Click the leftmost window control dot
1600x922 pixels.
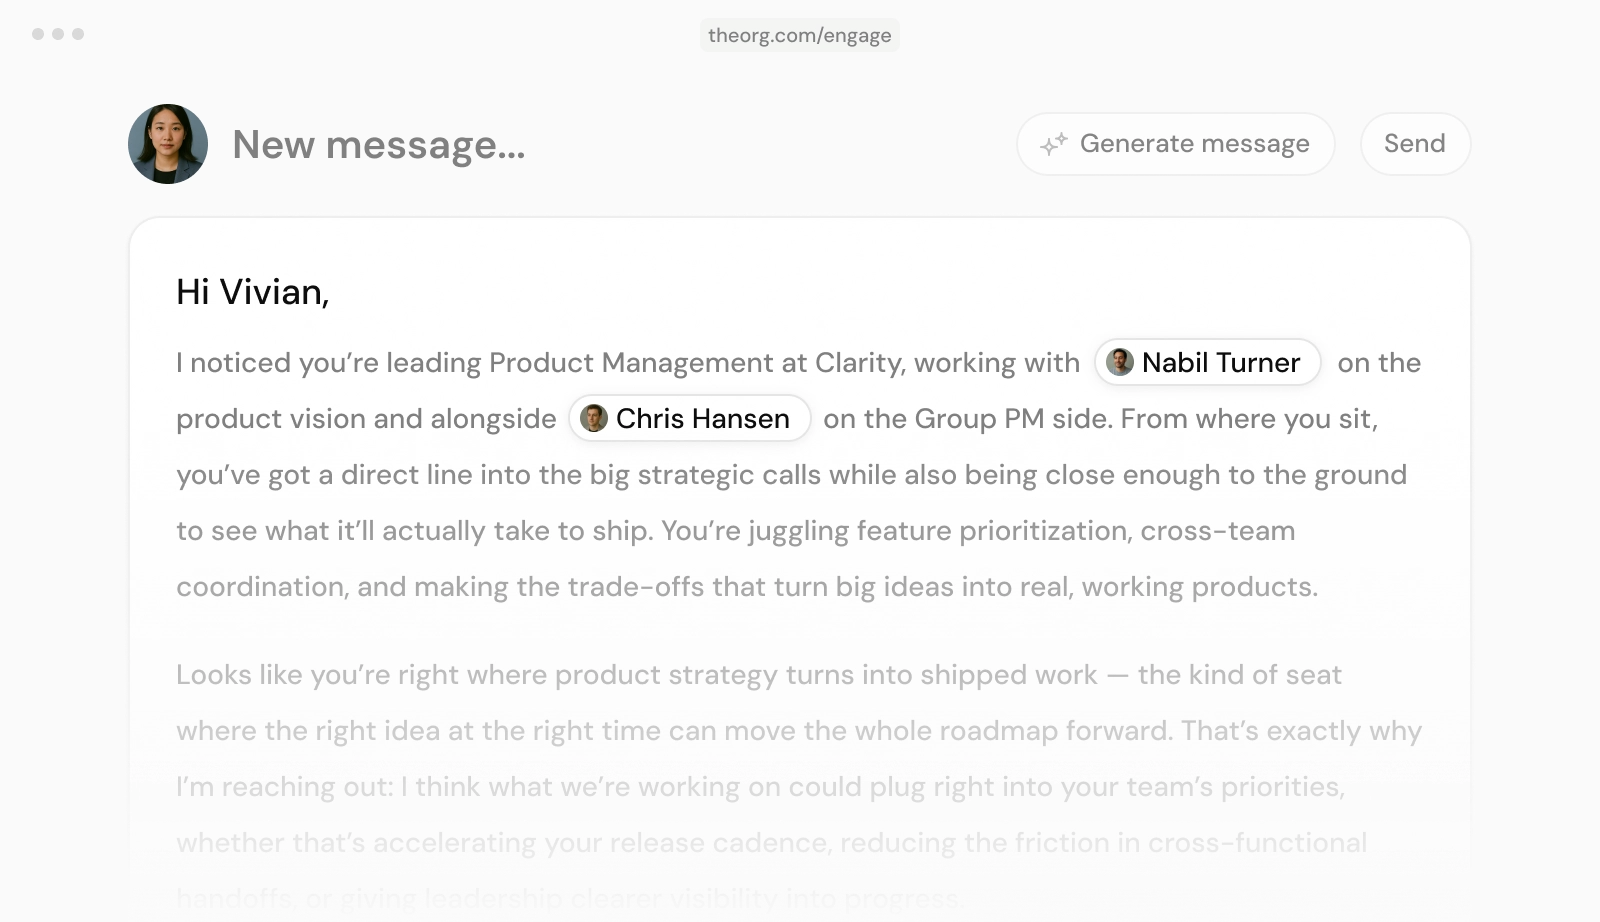[x=38, y=34]
